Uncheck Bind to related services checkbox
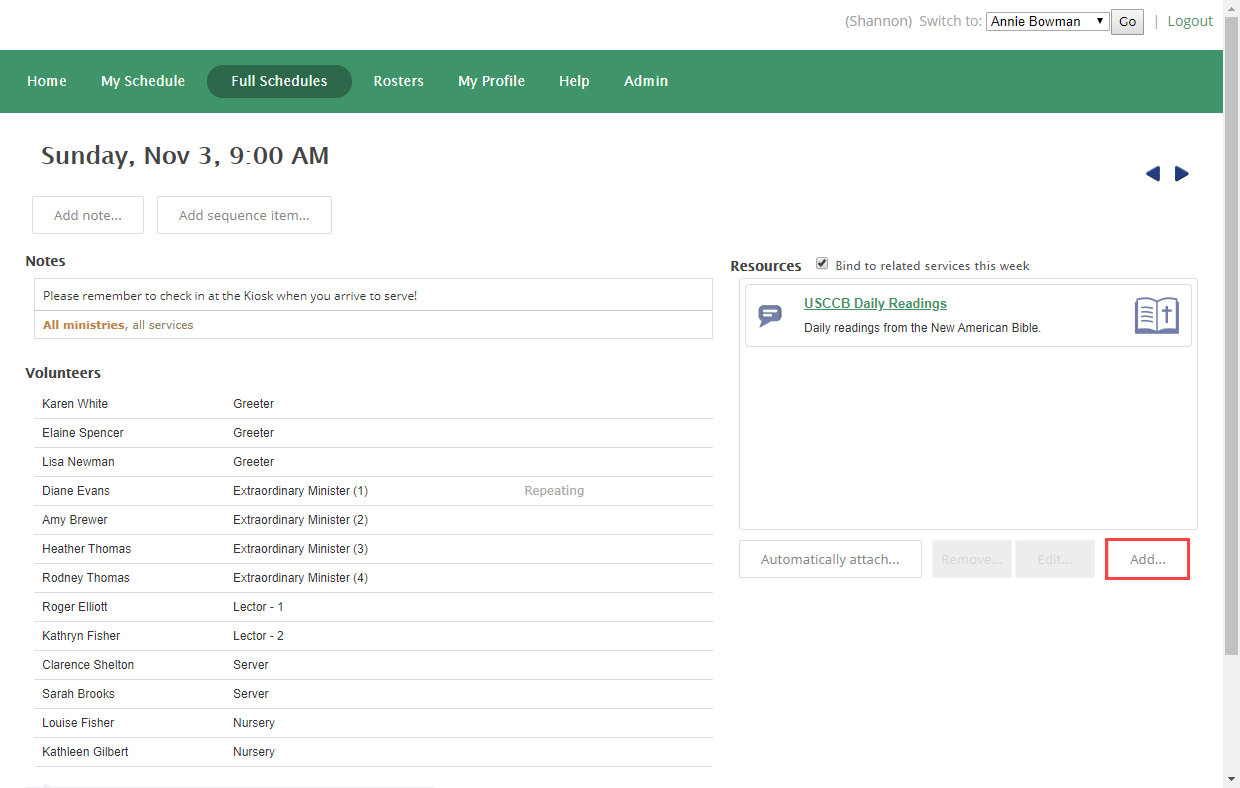Screen dimensions: 1240x788 click(822, 264)
